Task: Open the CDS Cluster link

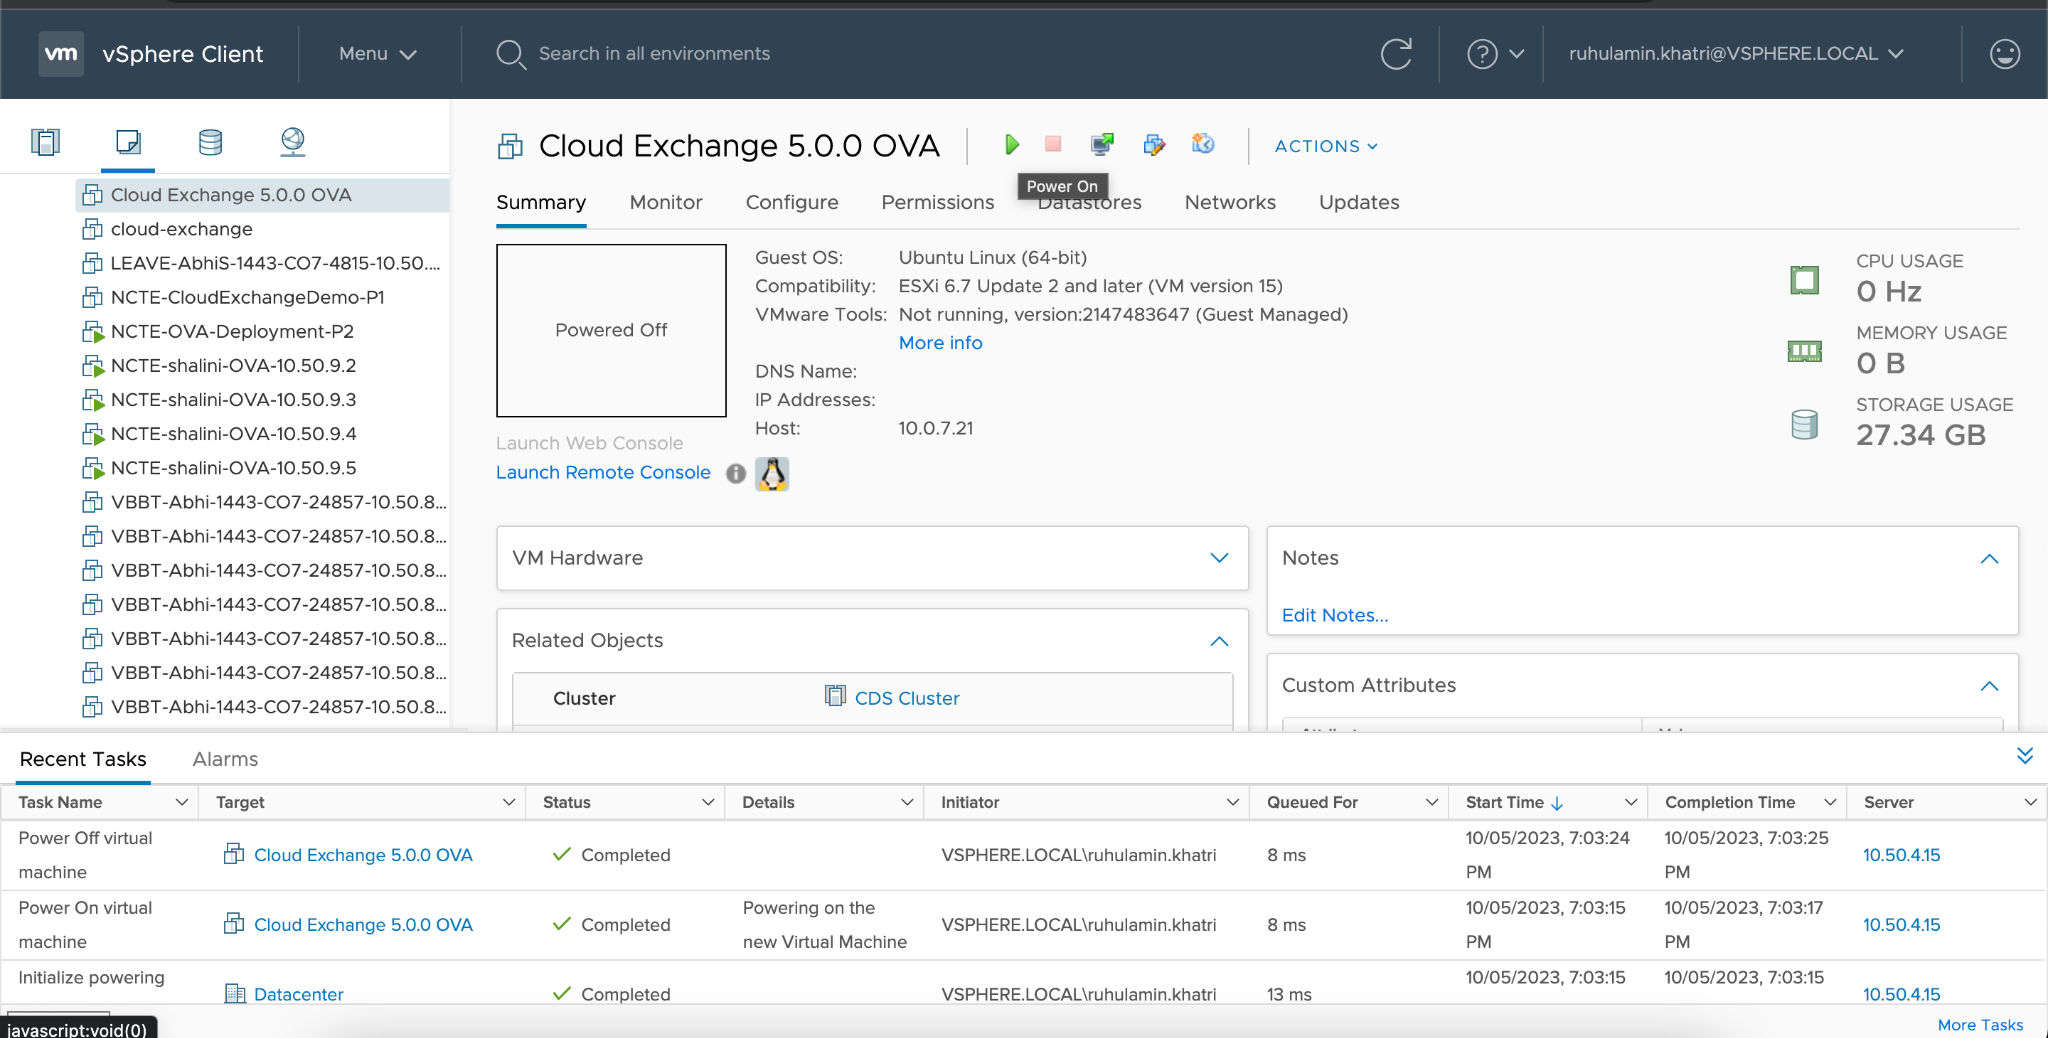Action: (x=907, y=698)
